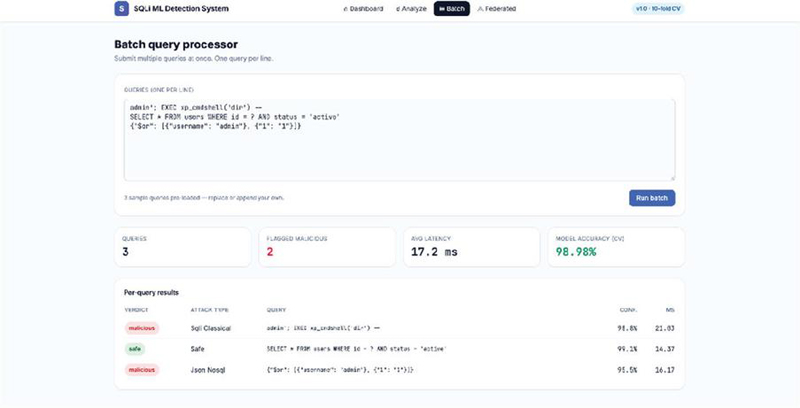
Task: Click the SQLi ML Detection System title
Action: click(181, 9)
